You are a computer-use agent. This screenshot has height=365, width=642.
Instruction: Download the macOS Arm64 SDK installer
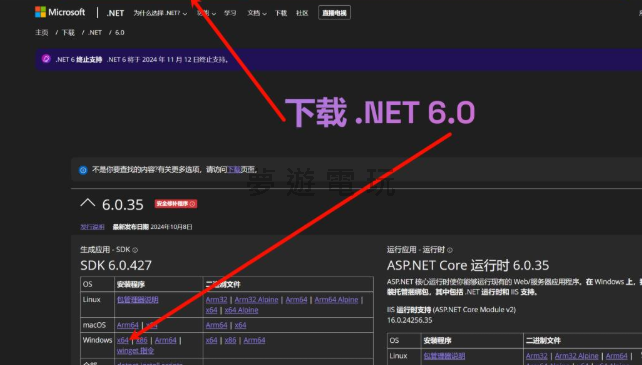(127, 325)
